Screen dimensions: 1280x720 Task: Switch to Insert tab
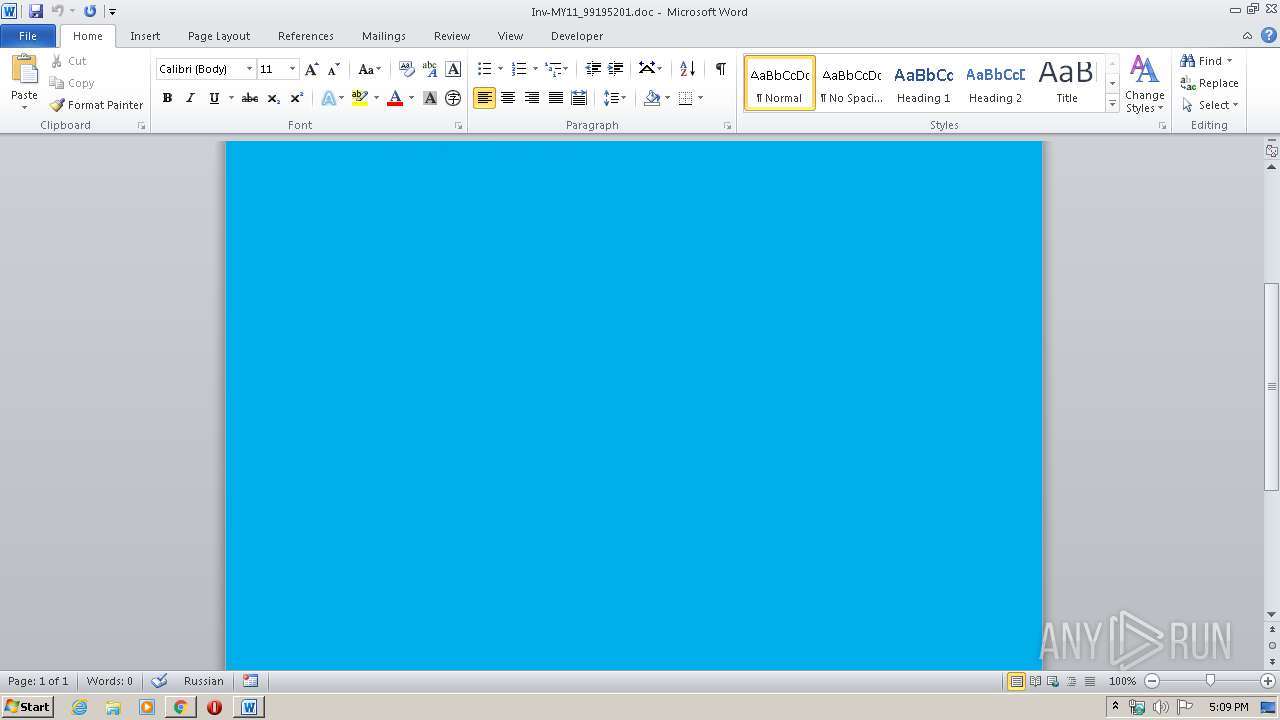coord(145,36)
